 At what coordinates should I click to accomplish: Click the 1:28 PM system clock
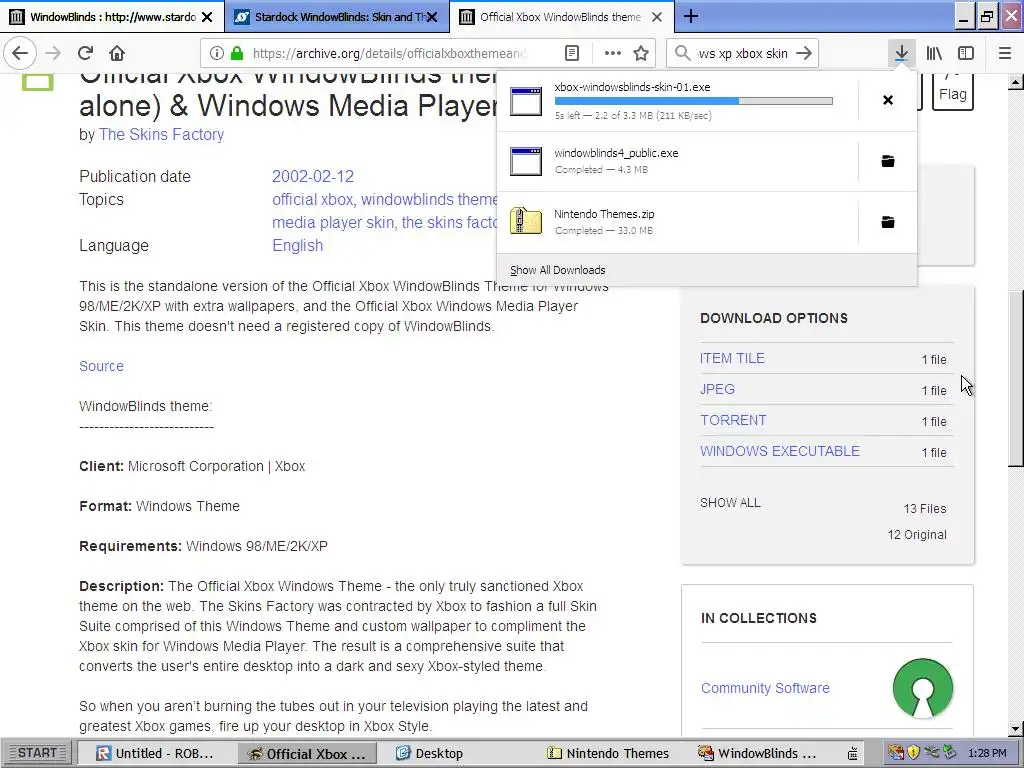[x=987, y=753]
